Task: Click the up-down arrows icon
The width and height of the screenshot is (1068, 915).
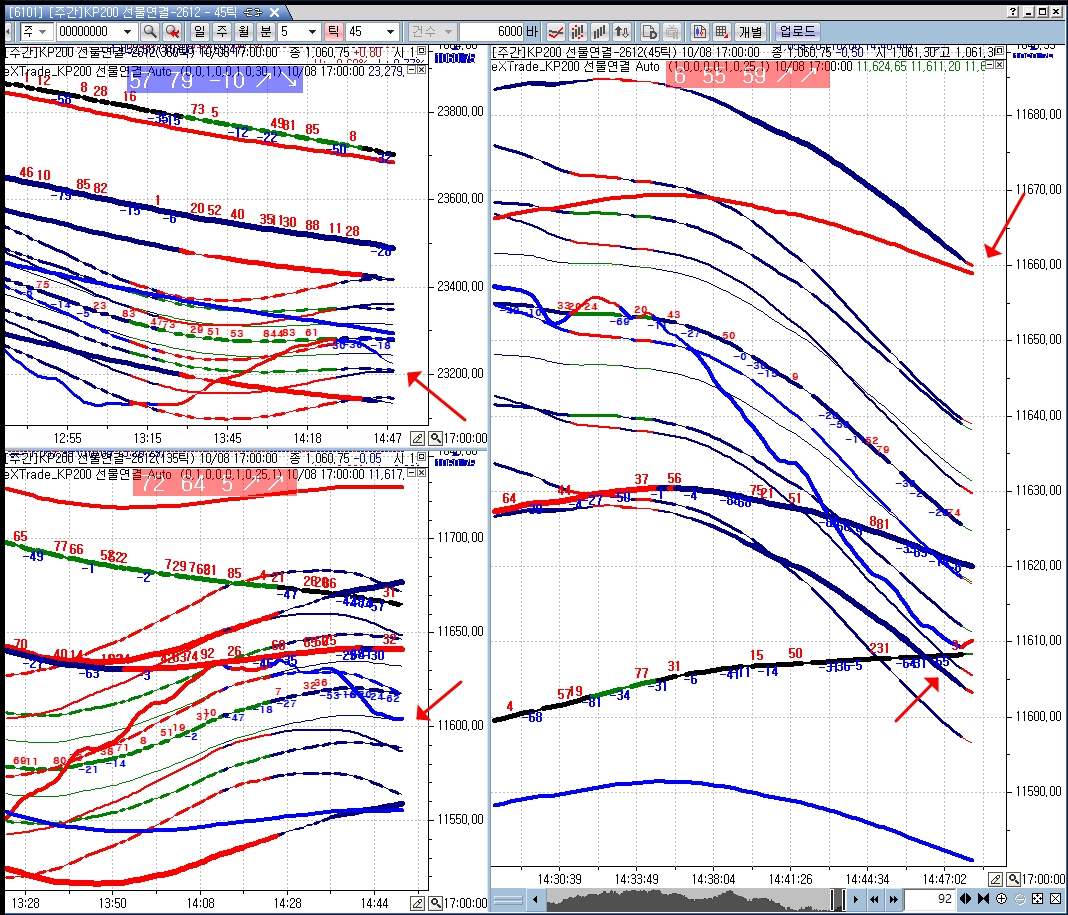Action: click(x=621, y=31)
